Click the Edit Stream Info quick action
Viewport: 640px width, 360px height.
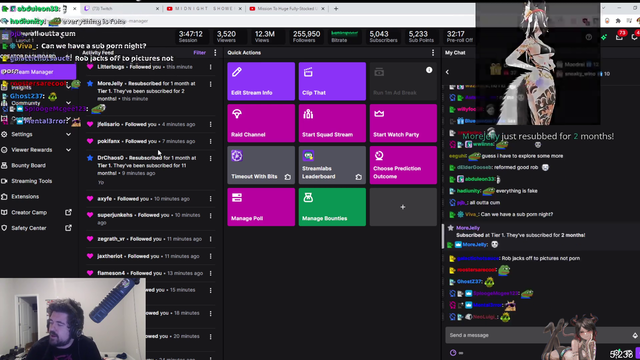[261, 81]
